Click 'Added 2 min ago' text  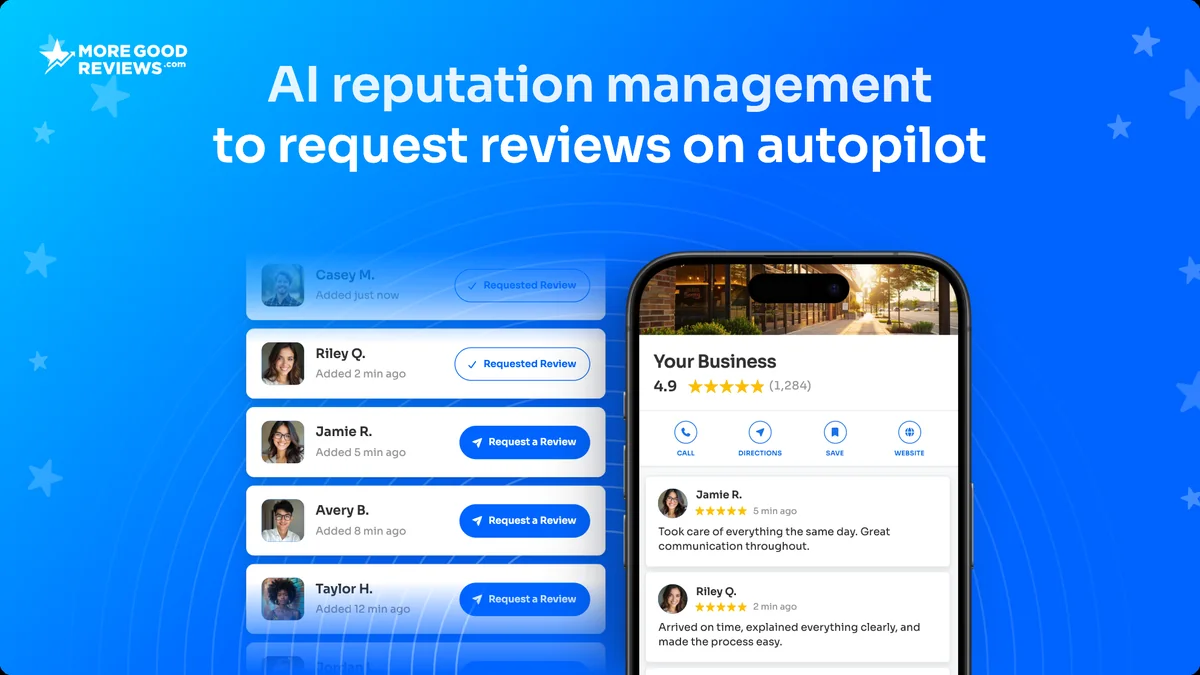click(x=361, y=374)
